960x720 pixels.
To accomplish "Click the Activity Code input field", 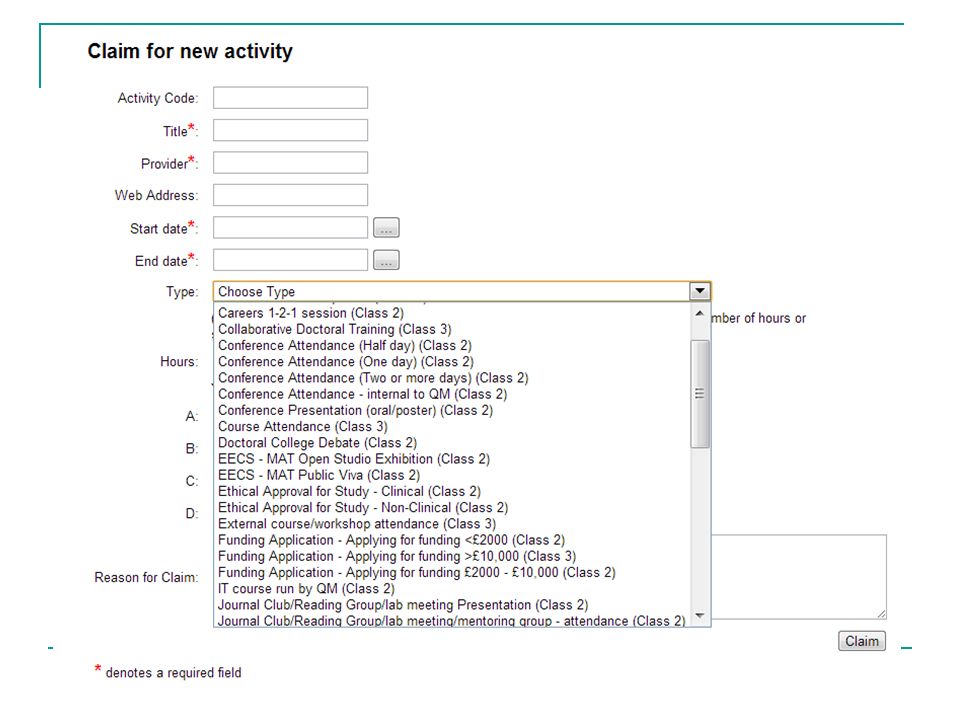I will (290, 98).
